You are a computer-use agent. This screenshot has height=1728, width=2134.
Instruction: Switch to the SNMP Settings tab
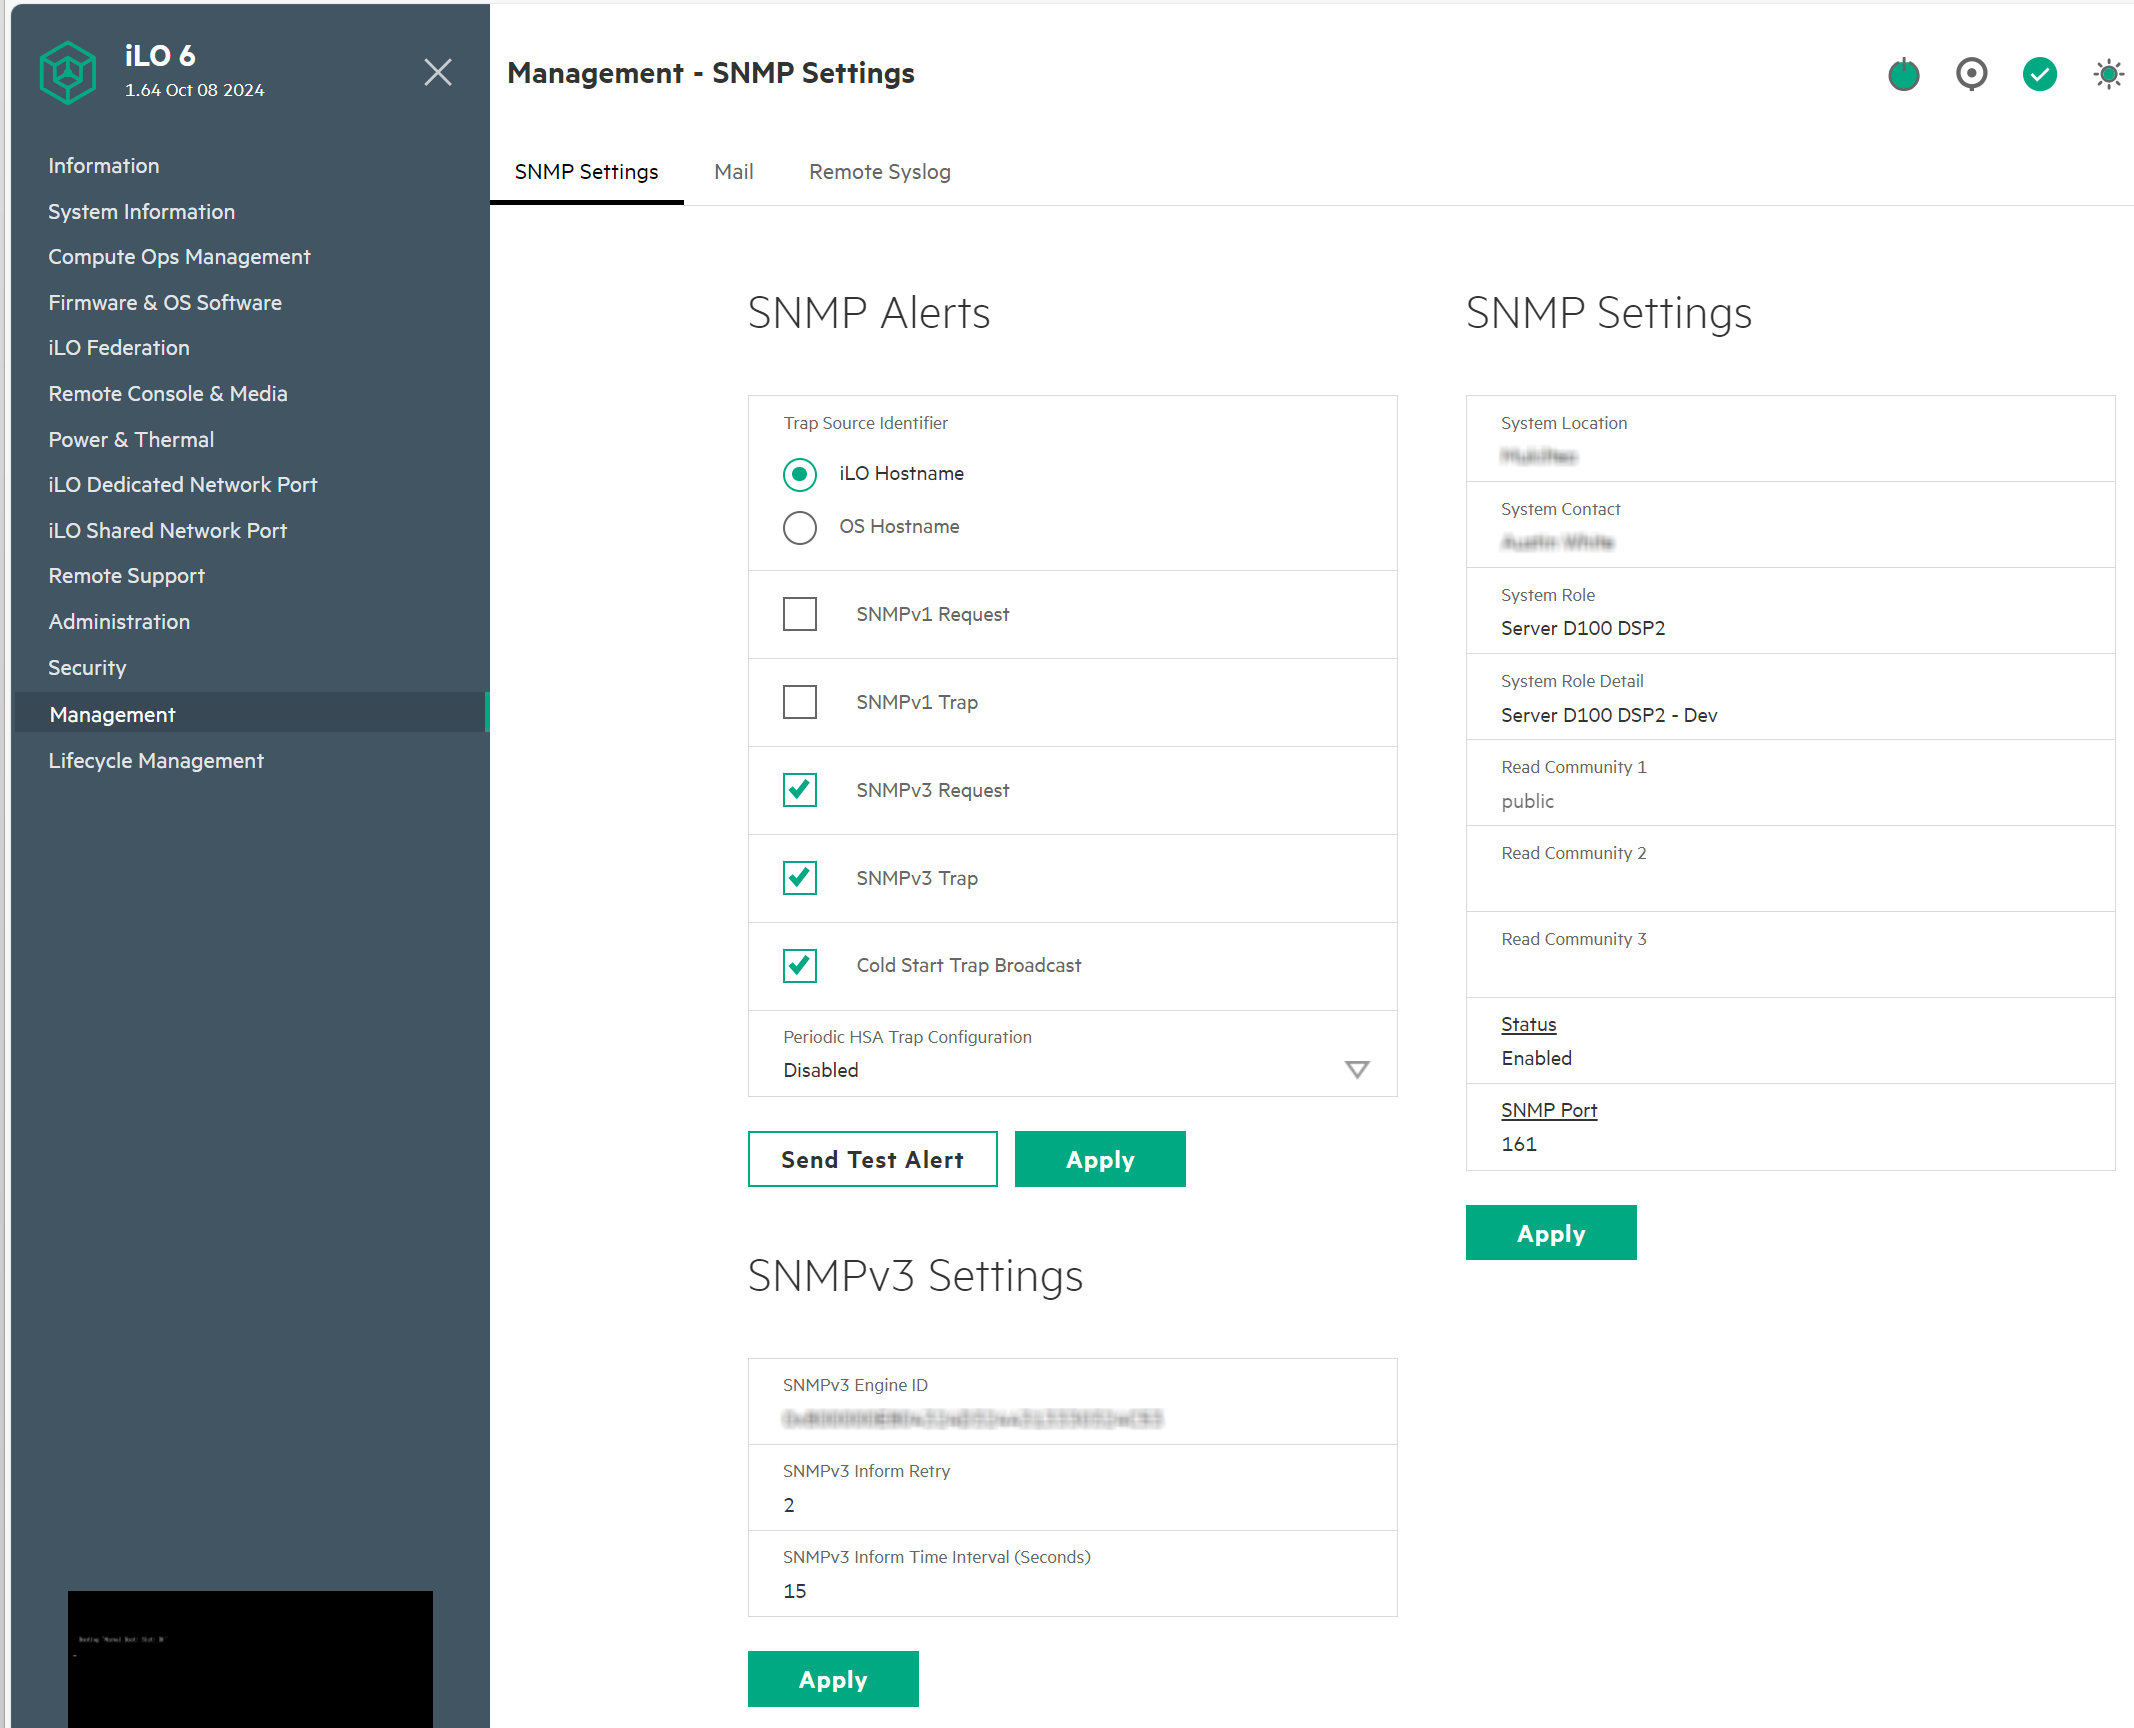(587, 172)
